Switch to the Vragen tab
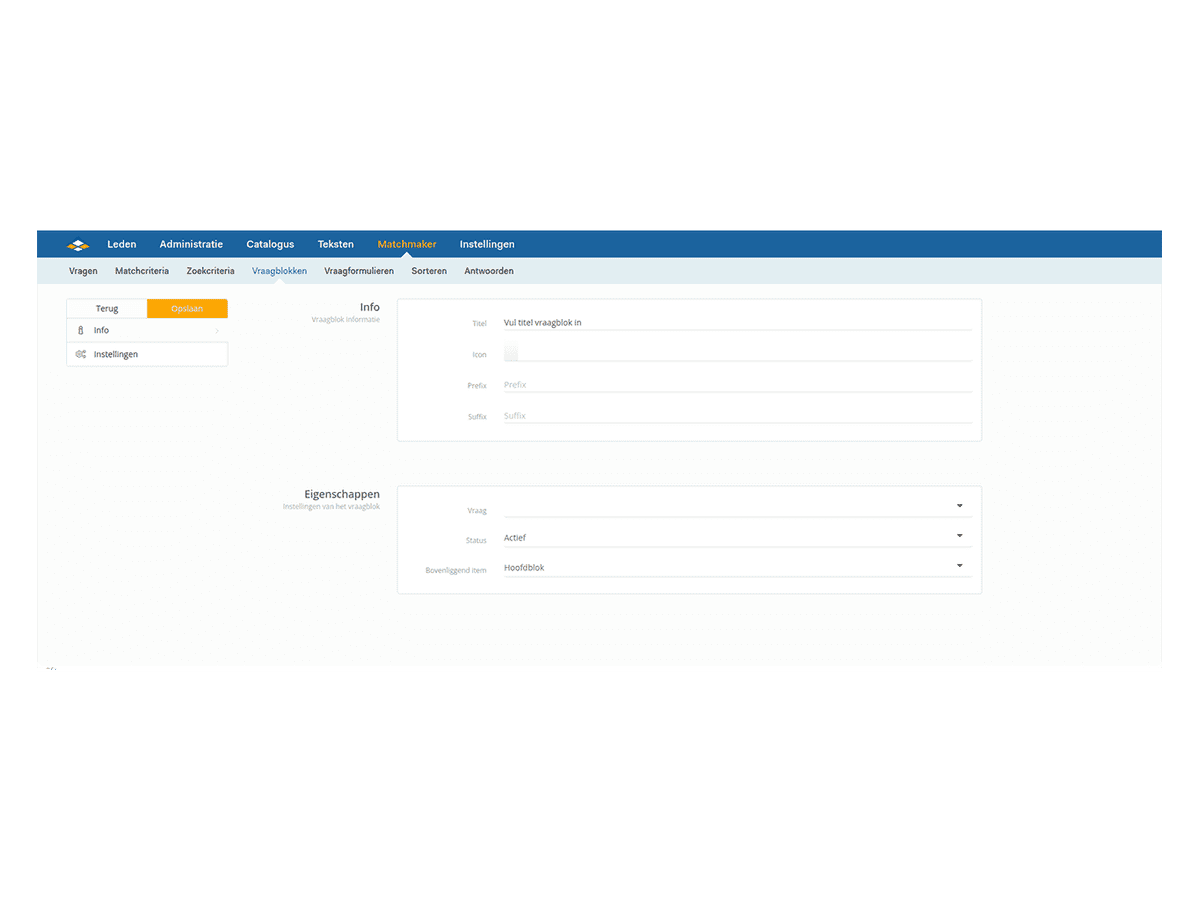1200x900 pixels. coord(83,271)
